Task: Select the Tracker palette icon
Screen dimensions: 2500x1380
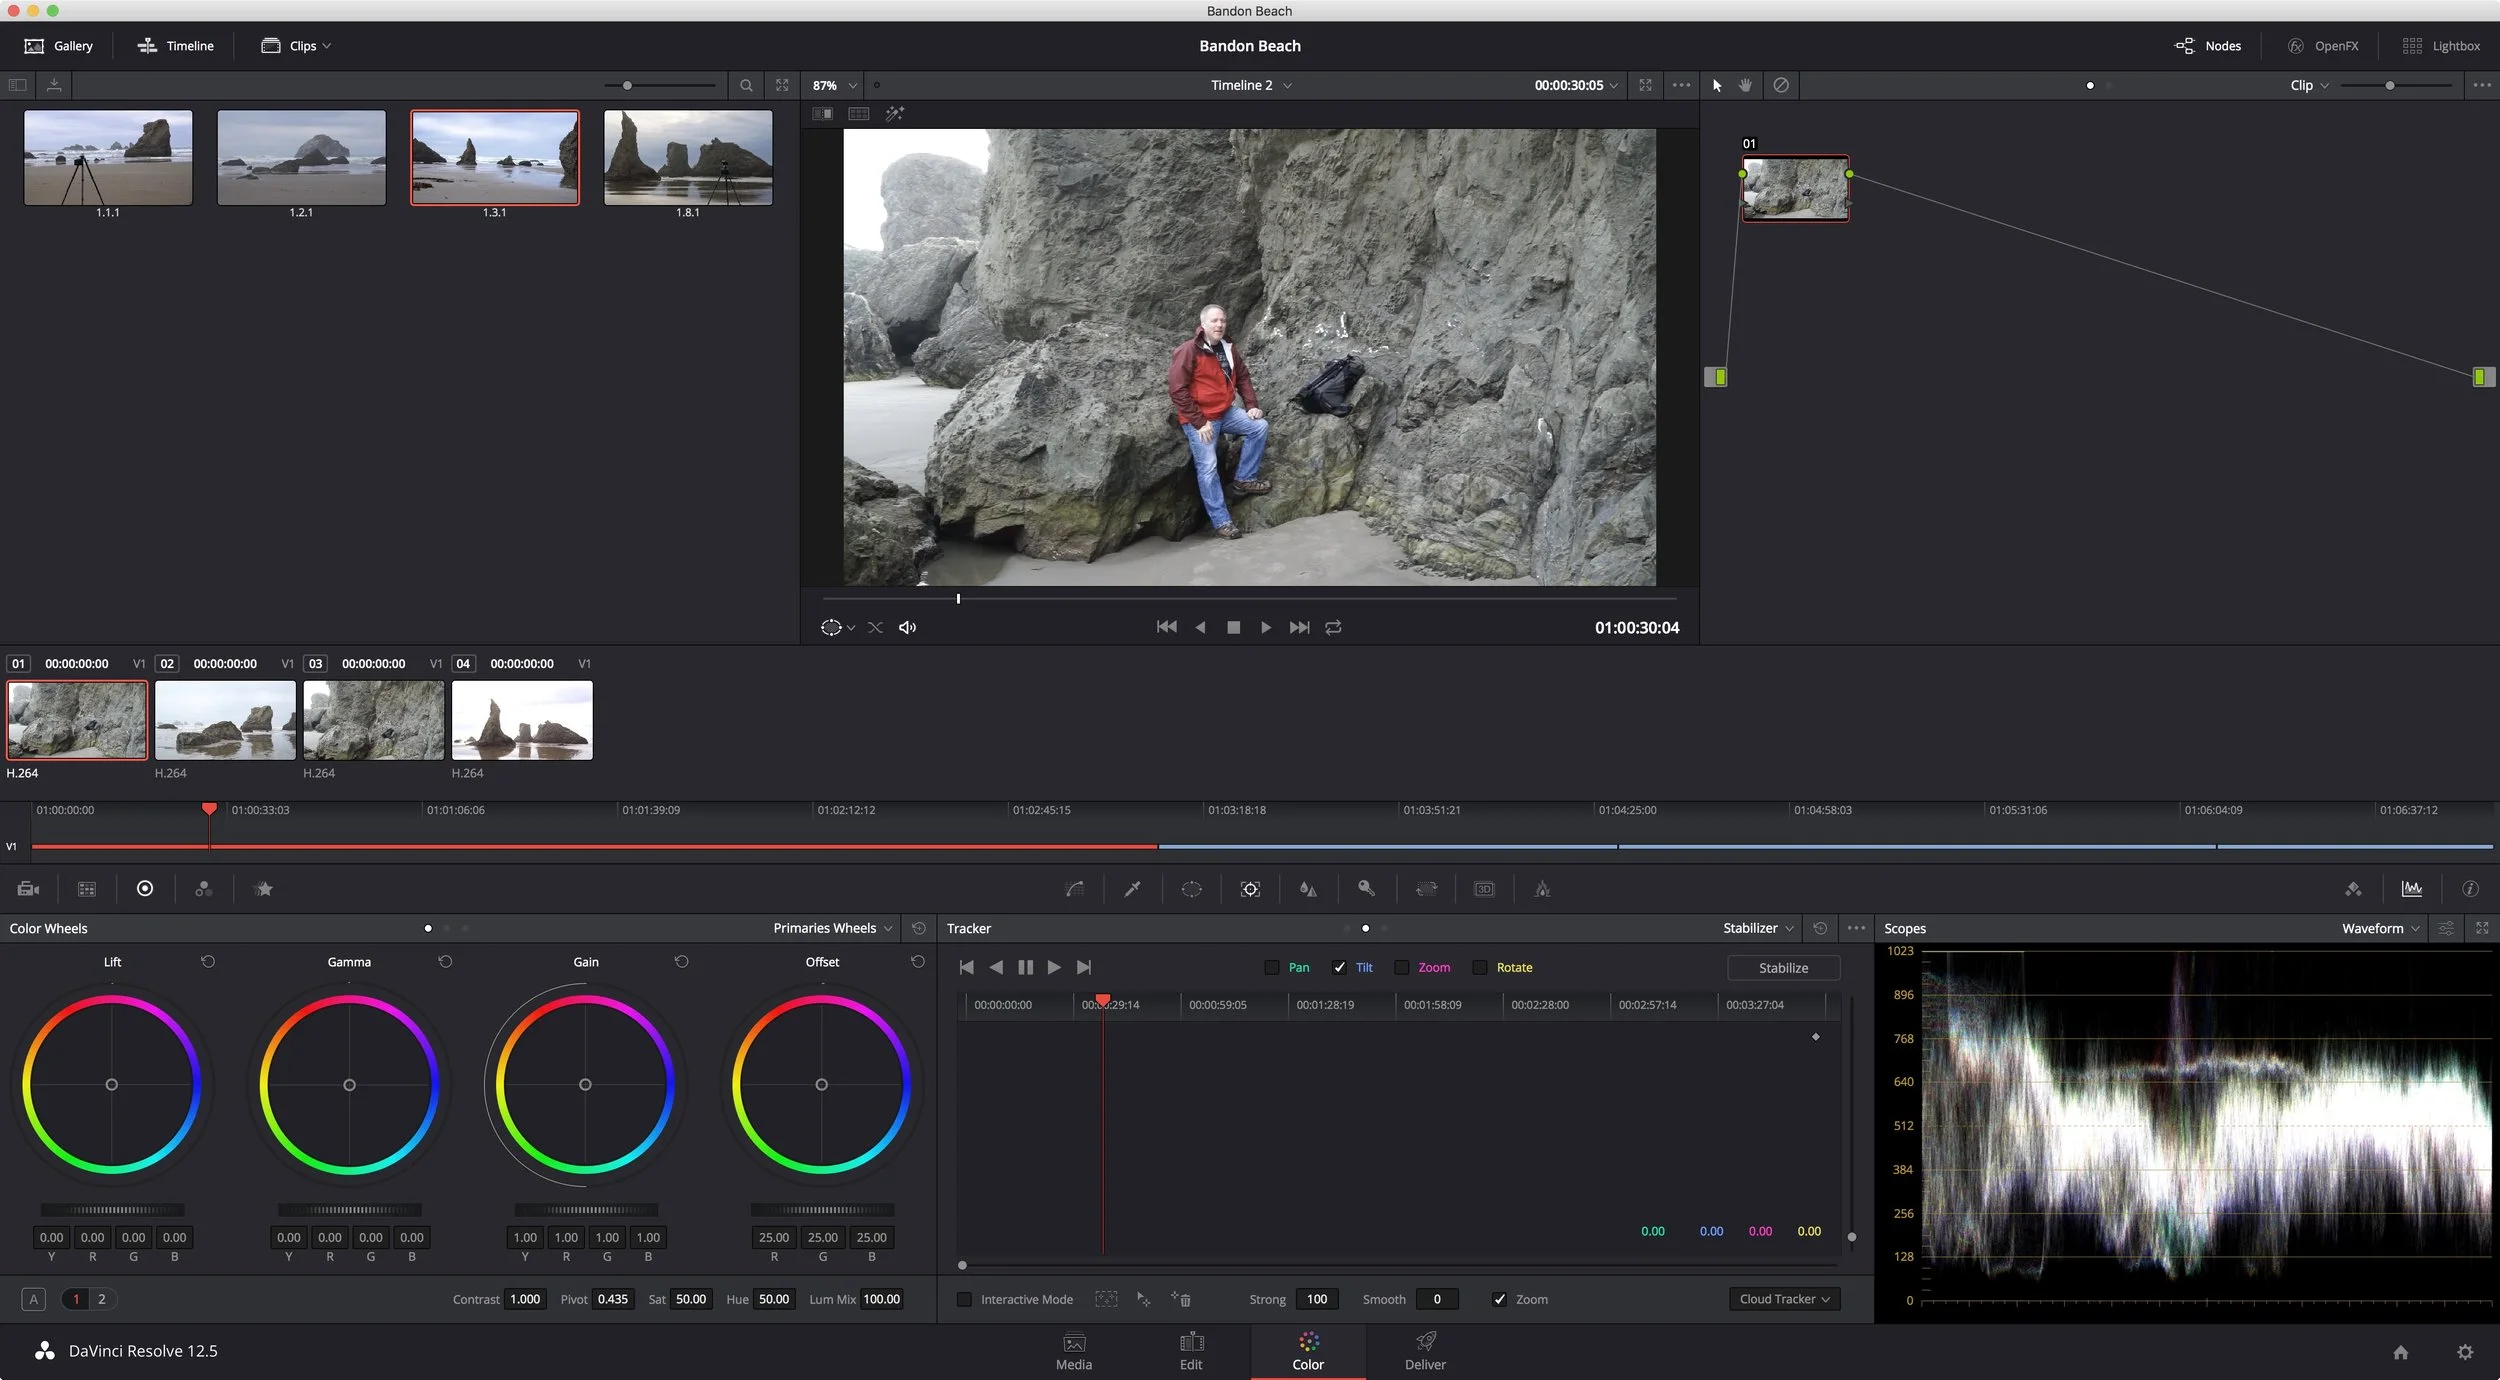Action: 1250,889
